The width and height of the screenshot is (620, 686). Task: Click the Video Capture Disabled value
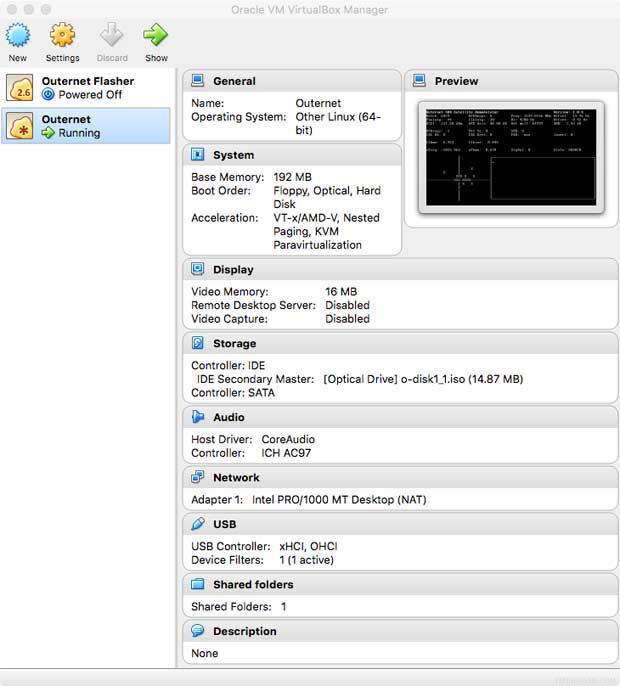pyautogui.click(x=347, y=319)
